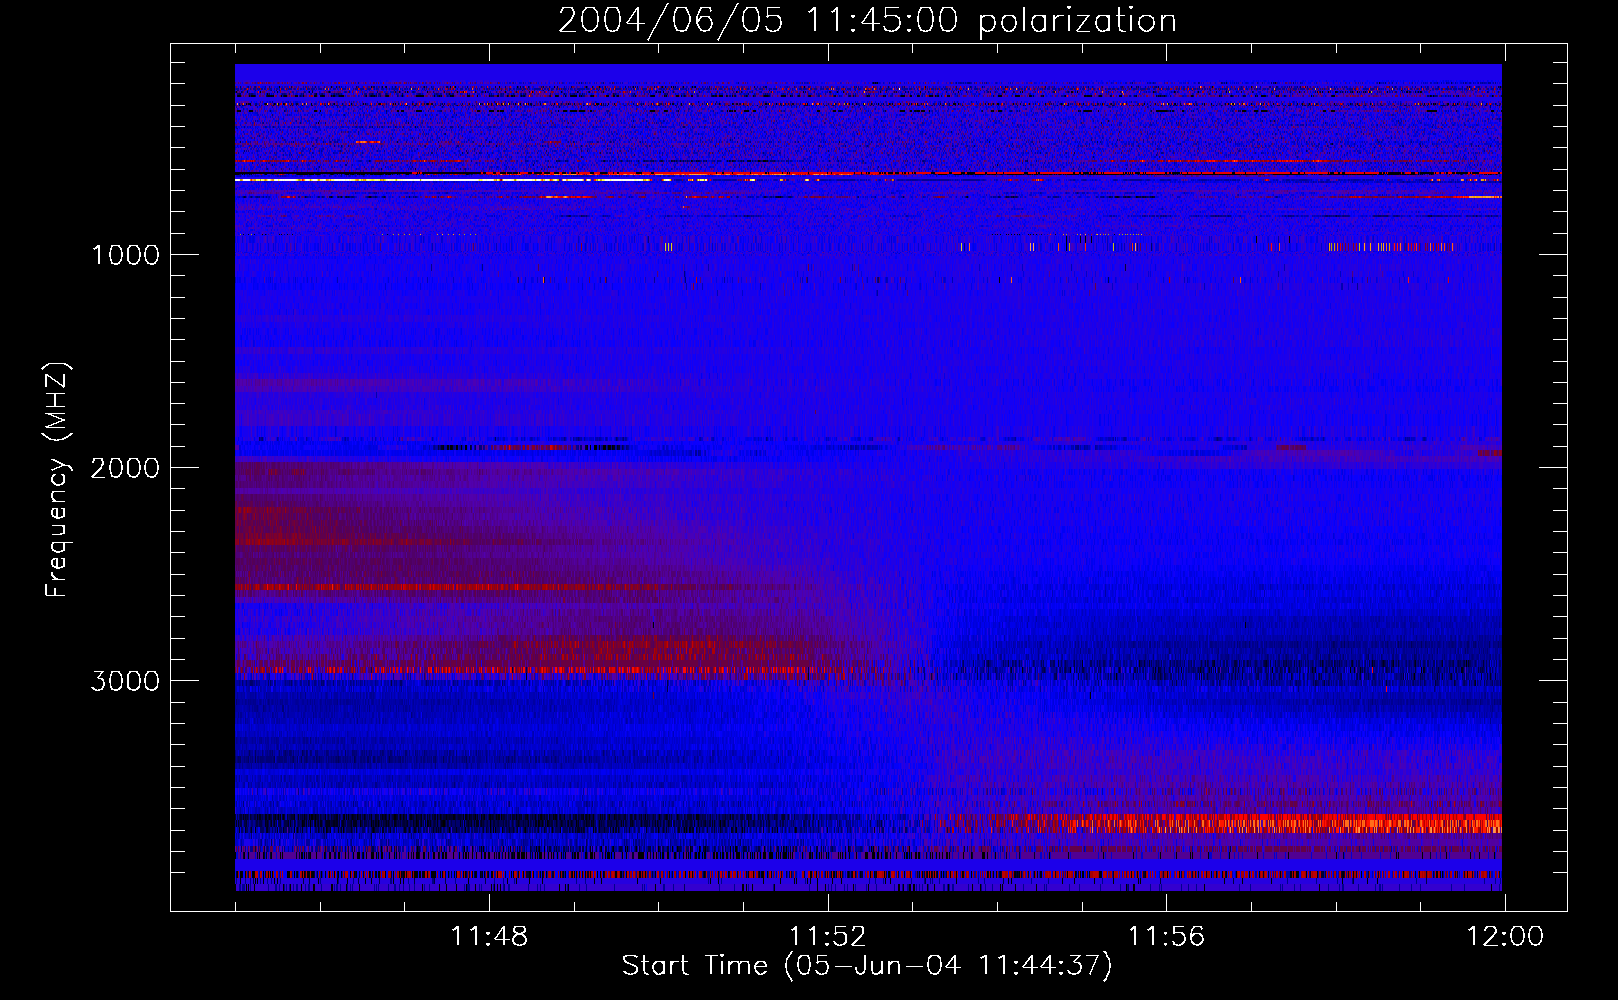Click the 11:52 time tick label
This screenshot has height=1000, width=1618.
(827, 937)
